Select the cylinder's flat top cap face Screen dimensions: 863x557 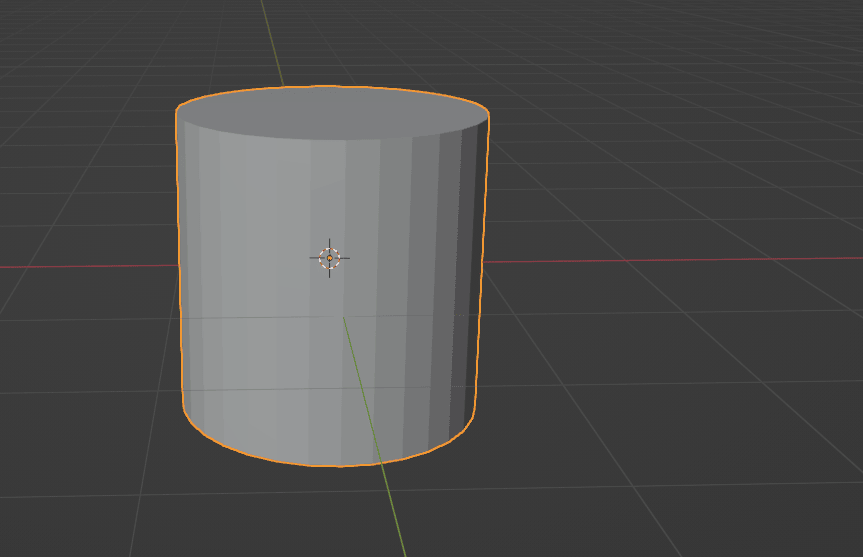coord(333,113)
